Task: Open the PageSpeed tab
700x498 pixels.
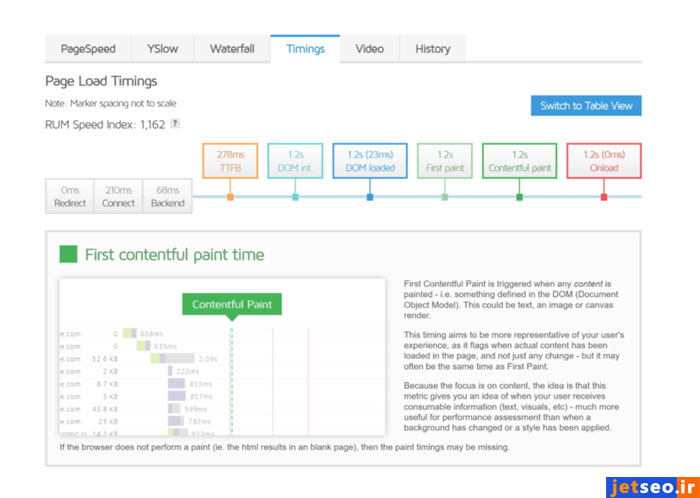Action: pyautogui.click(x=88, y=49)
